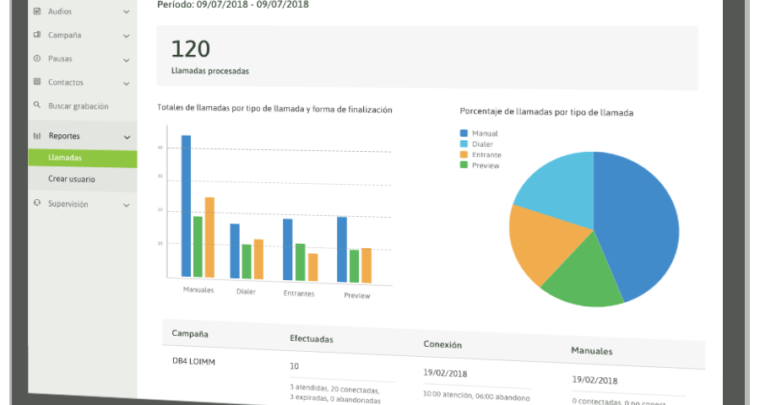Select Crear usuario in the sidebar
The image size is (760, 405).
pyautogui.click(x=71, y=179)
